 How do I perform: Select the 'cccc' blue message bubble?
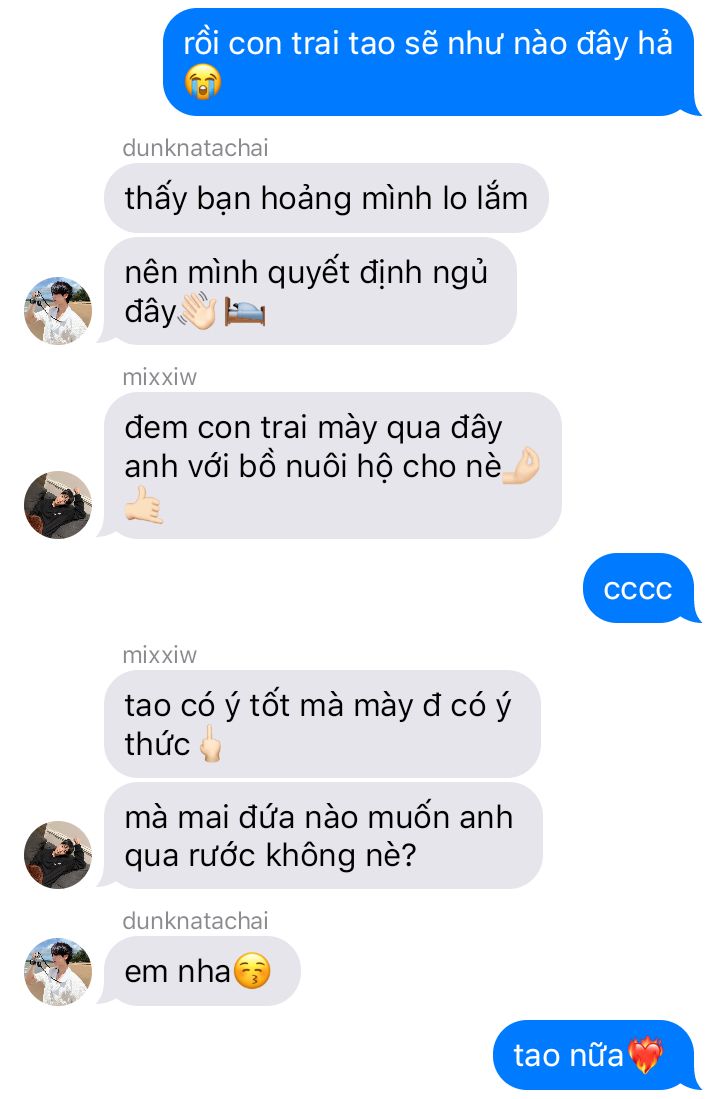point(640,588)
